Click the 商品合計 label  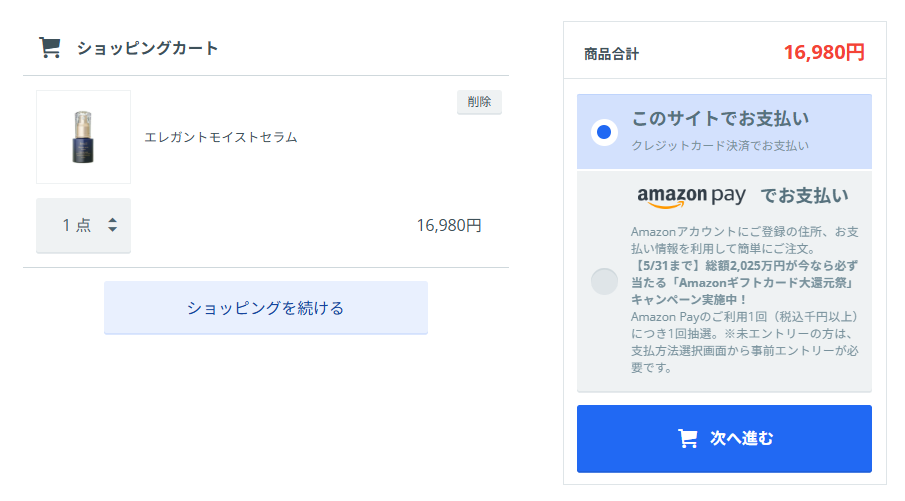click(611, 54)
